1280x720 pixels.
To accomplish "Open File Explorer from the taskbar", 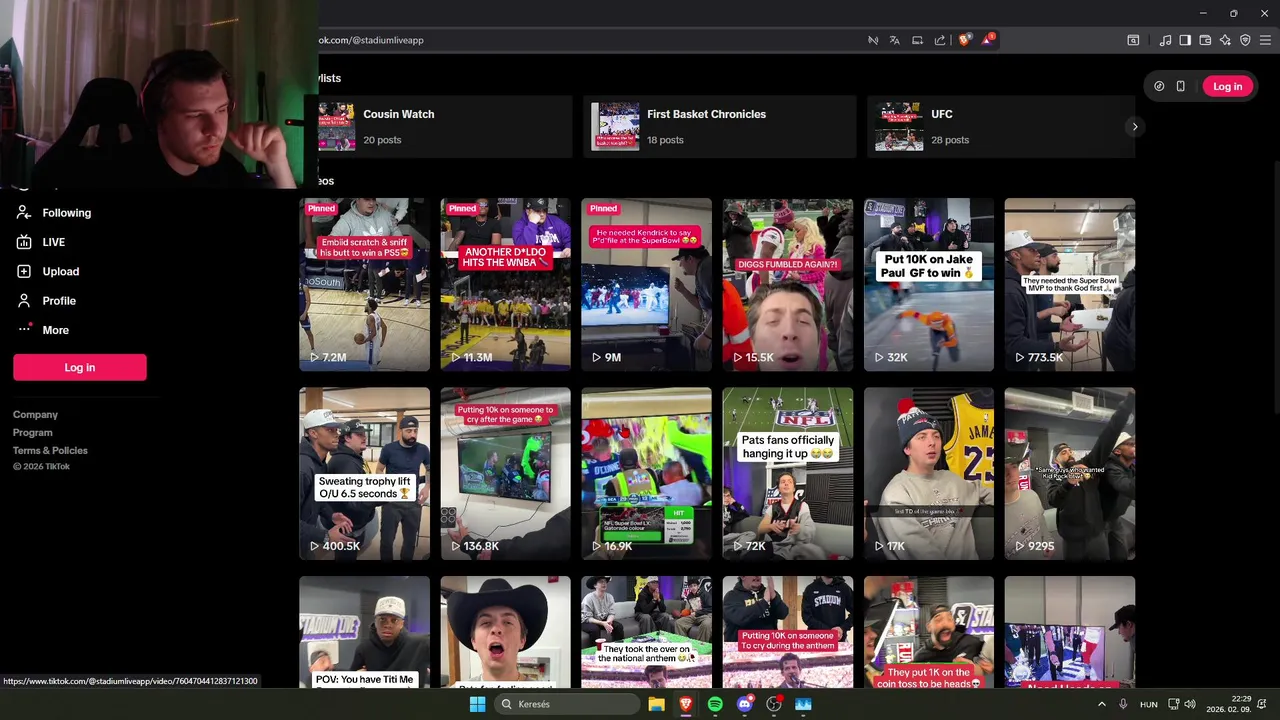I will click(x=656, y=704).
